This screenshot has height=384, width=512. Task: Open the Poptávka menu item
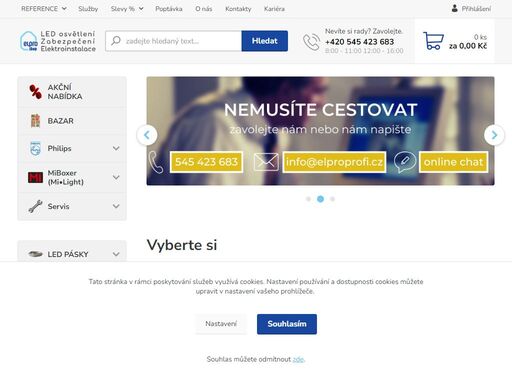tap(169, 9)
